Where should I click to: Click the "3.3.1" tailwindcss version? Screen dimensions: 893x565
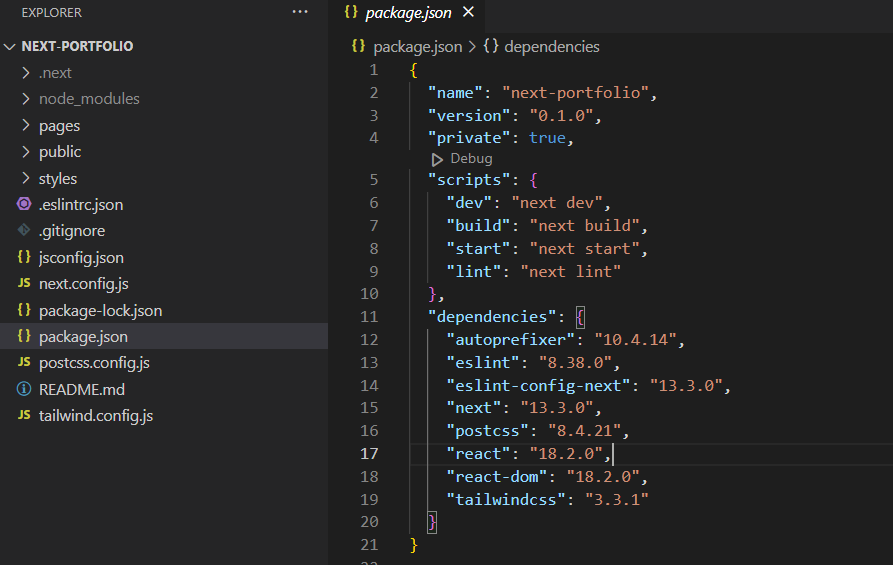617,500
